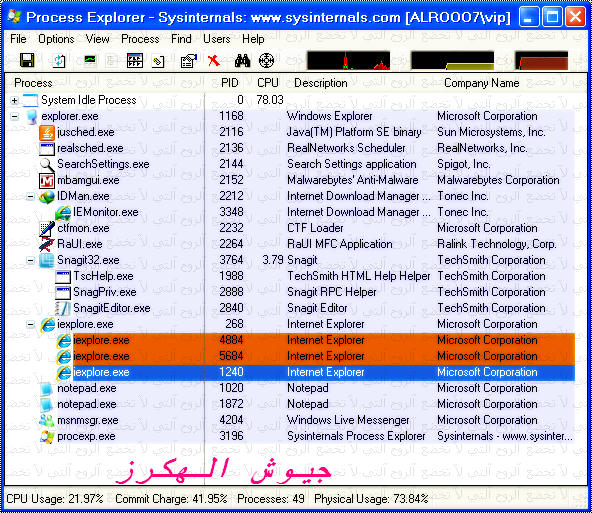Click the Process Explorer title bar icon
592x513 pixels.
(x=14, y=16)
